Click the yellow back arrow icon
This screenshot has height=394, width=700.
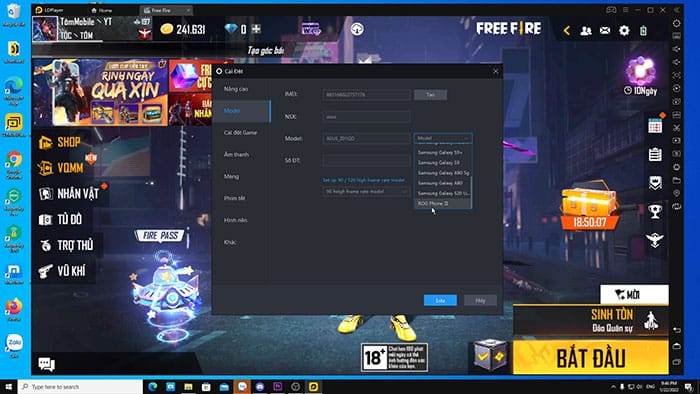(567, 30)
